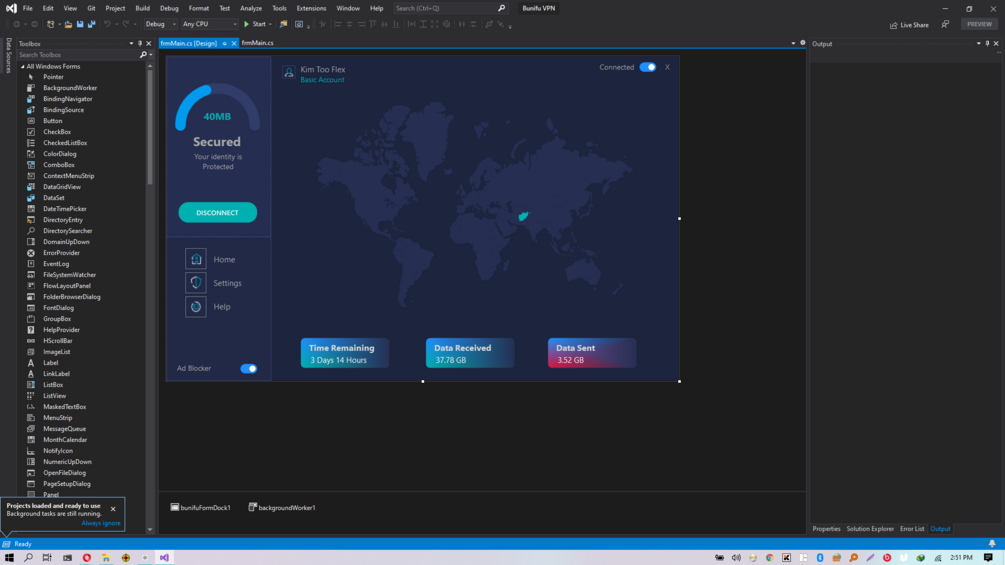Click the Help icon in VPN sidebar

point(196,306)
